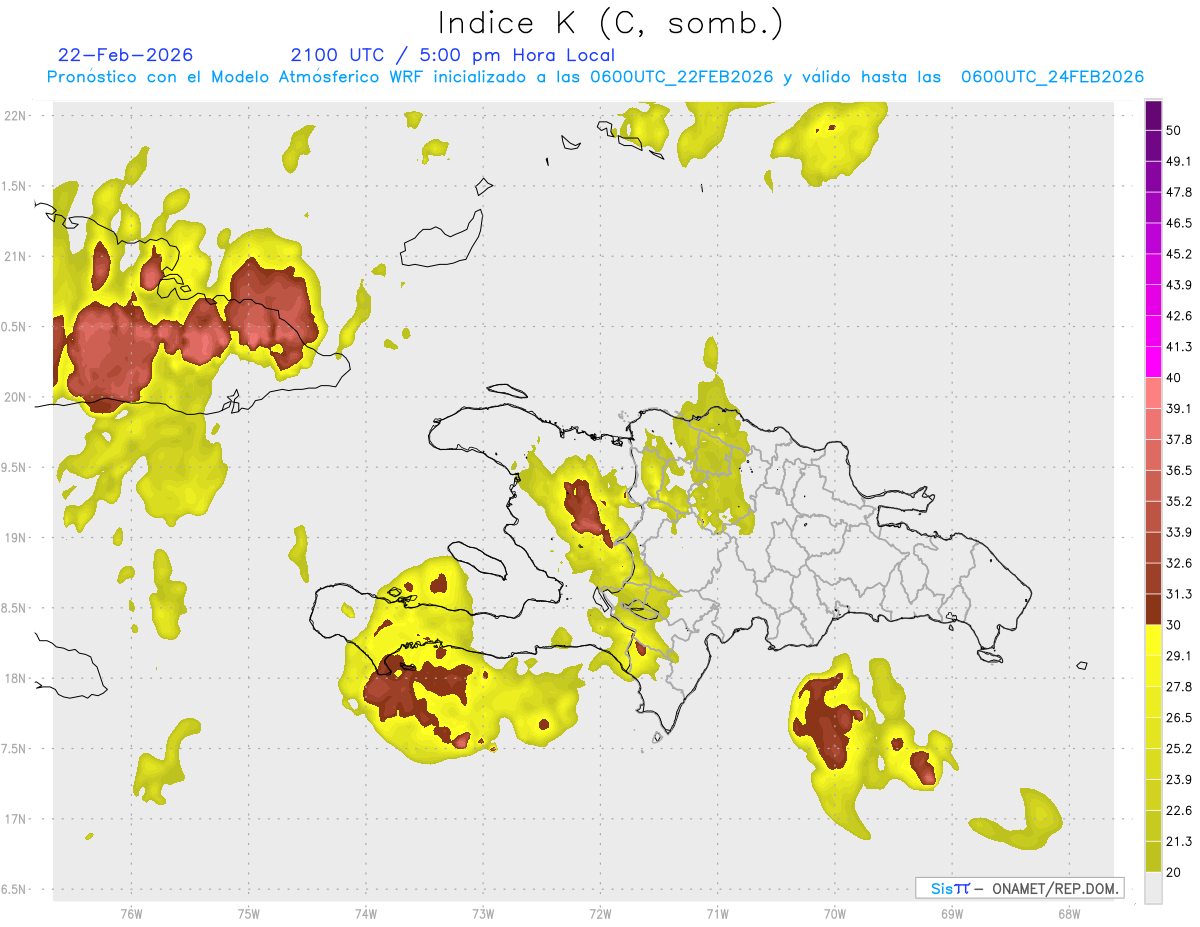
Task: Pick the bright yellow swatch between 29.1 and 30
Action: [x=1153, y=640]
